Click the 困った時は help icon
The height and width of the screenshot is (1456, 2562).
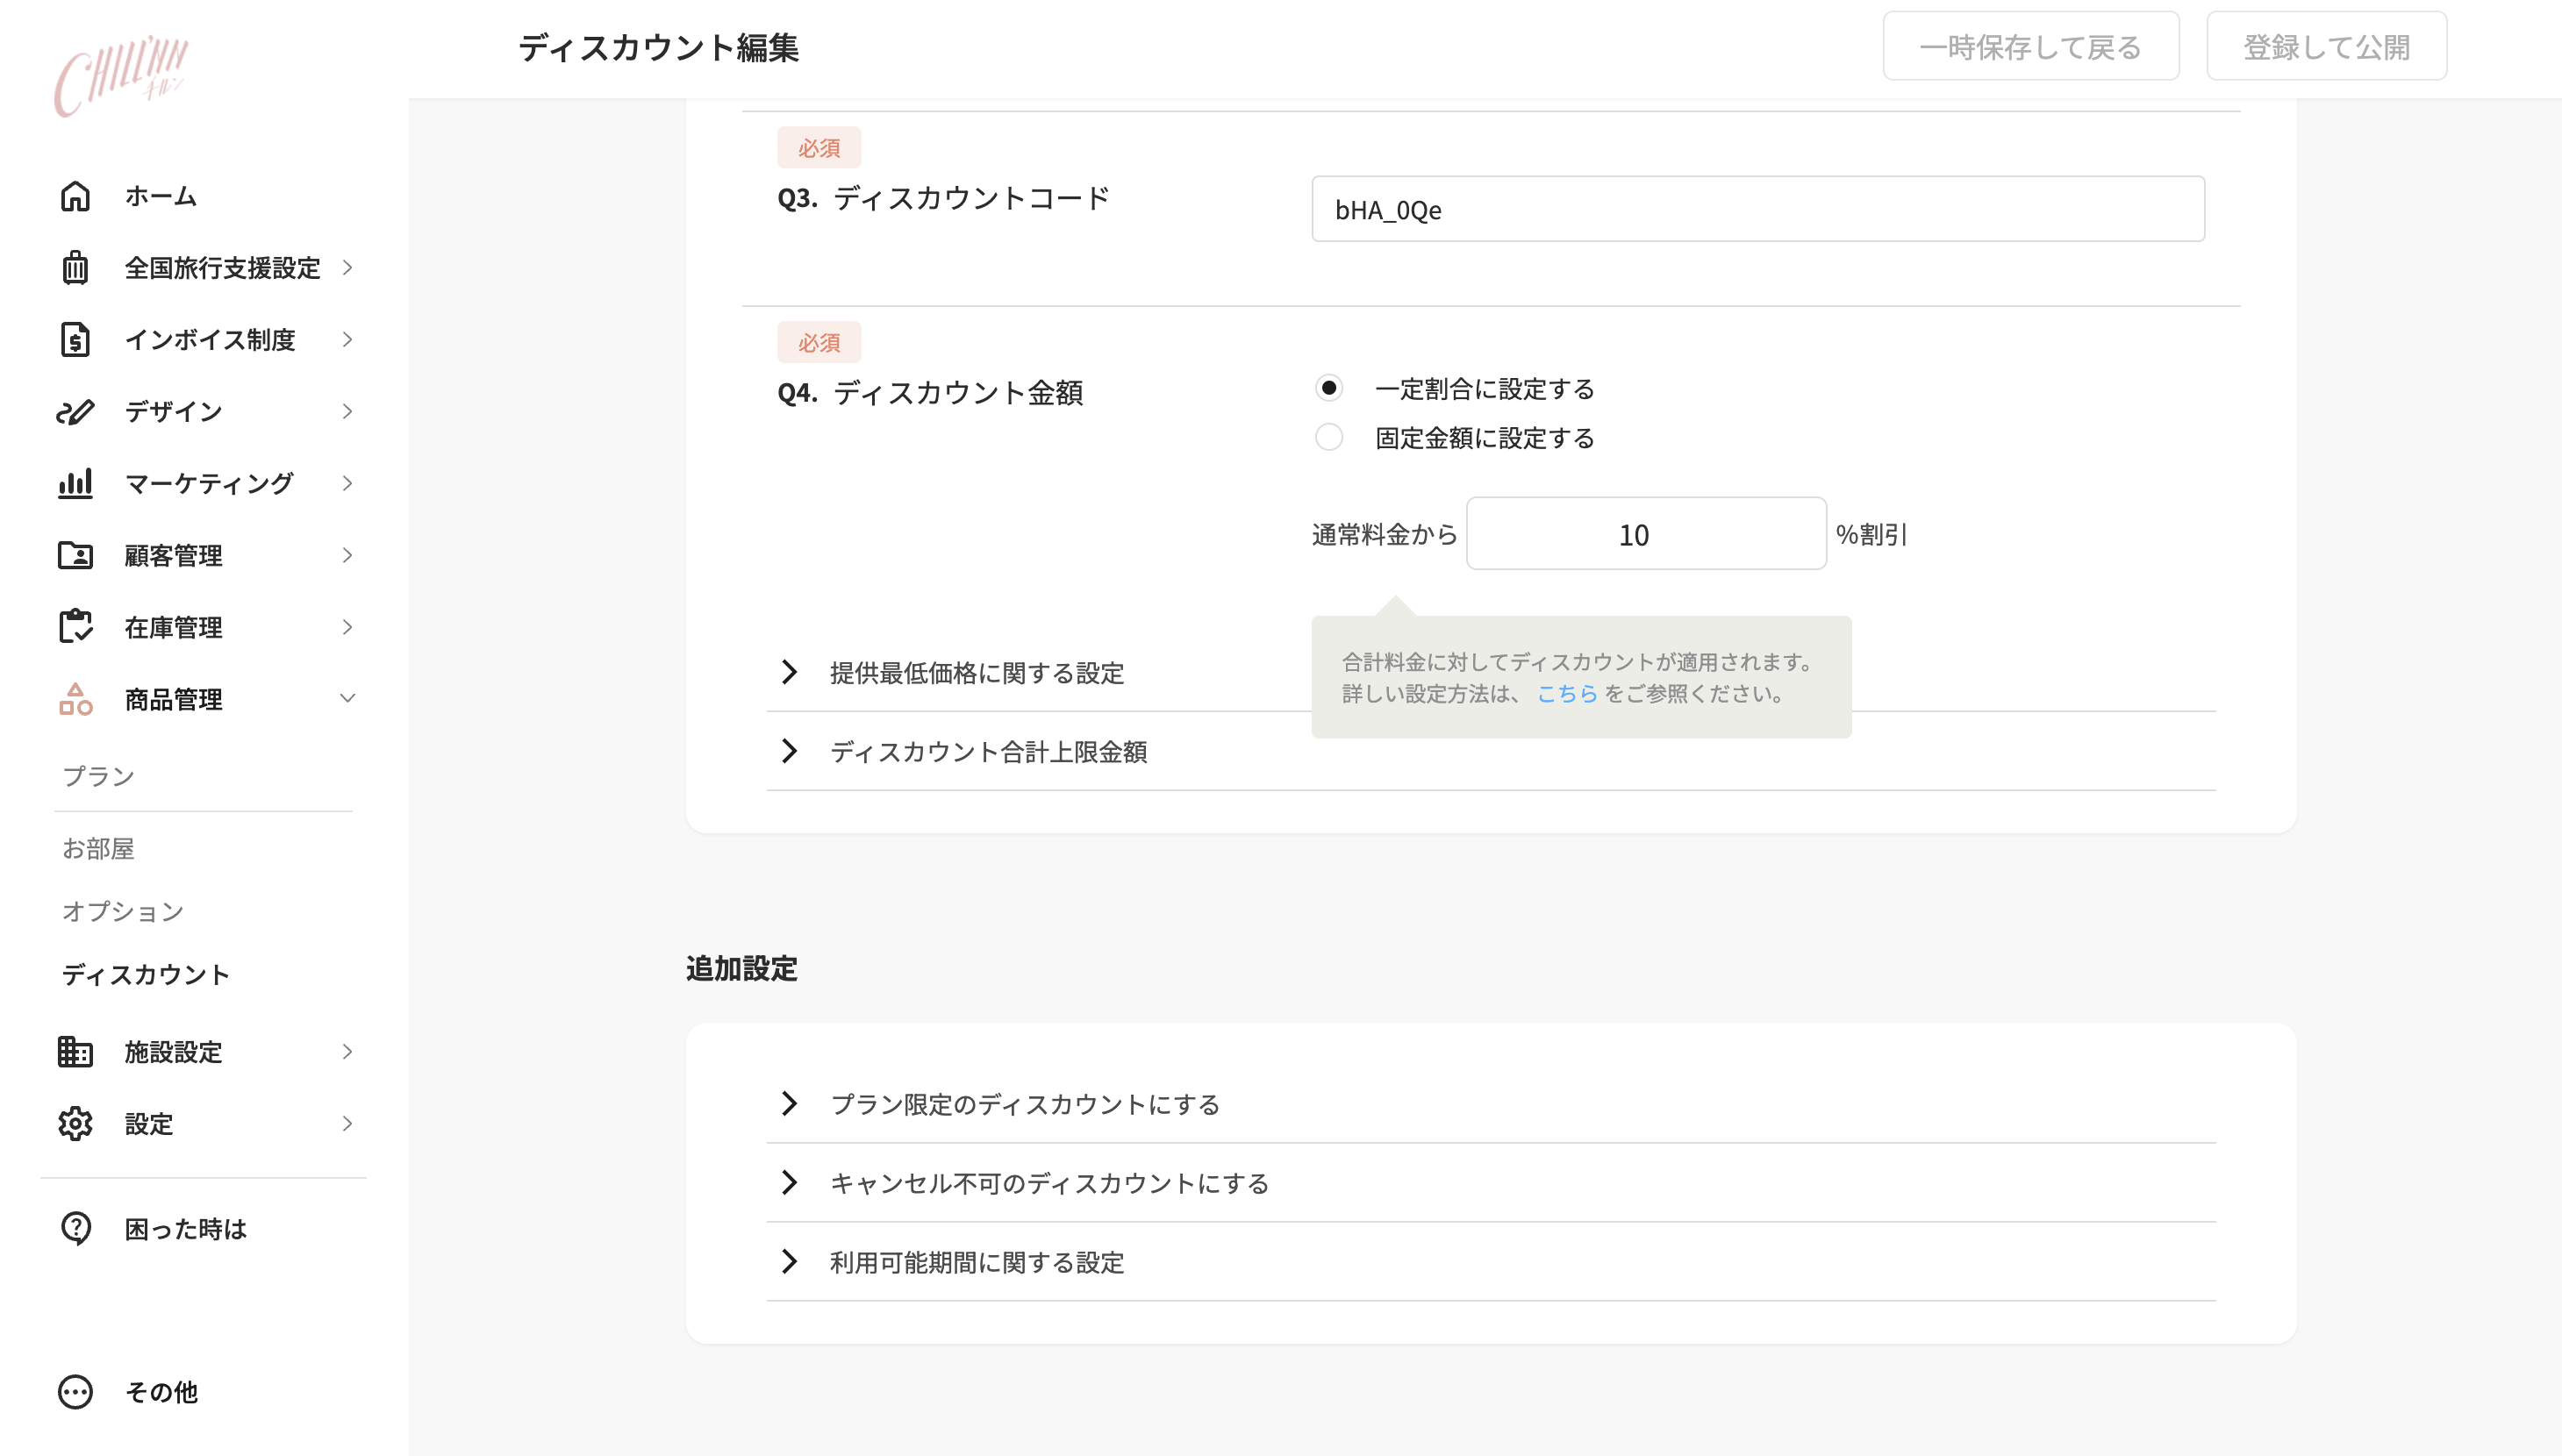click(x=75, y=1228)
